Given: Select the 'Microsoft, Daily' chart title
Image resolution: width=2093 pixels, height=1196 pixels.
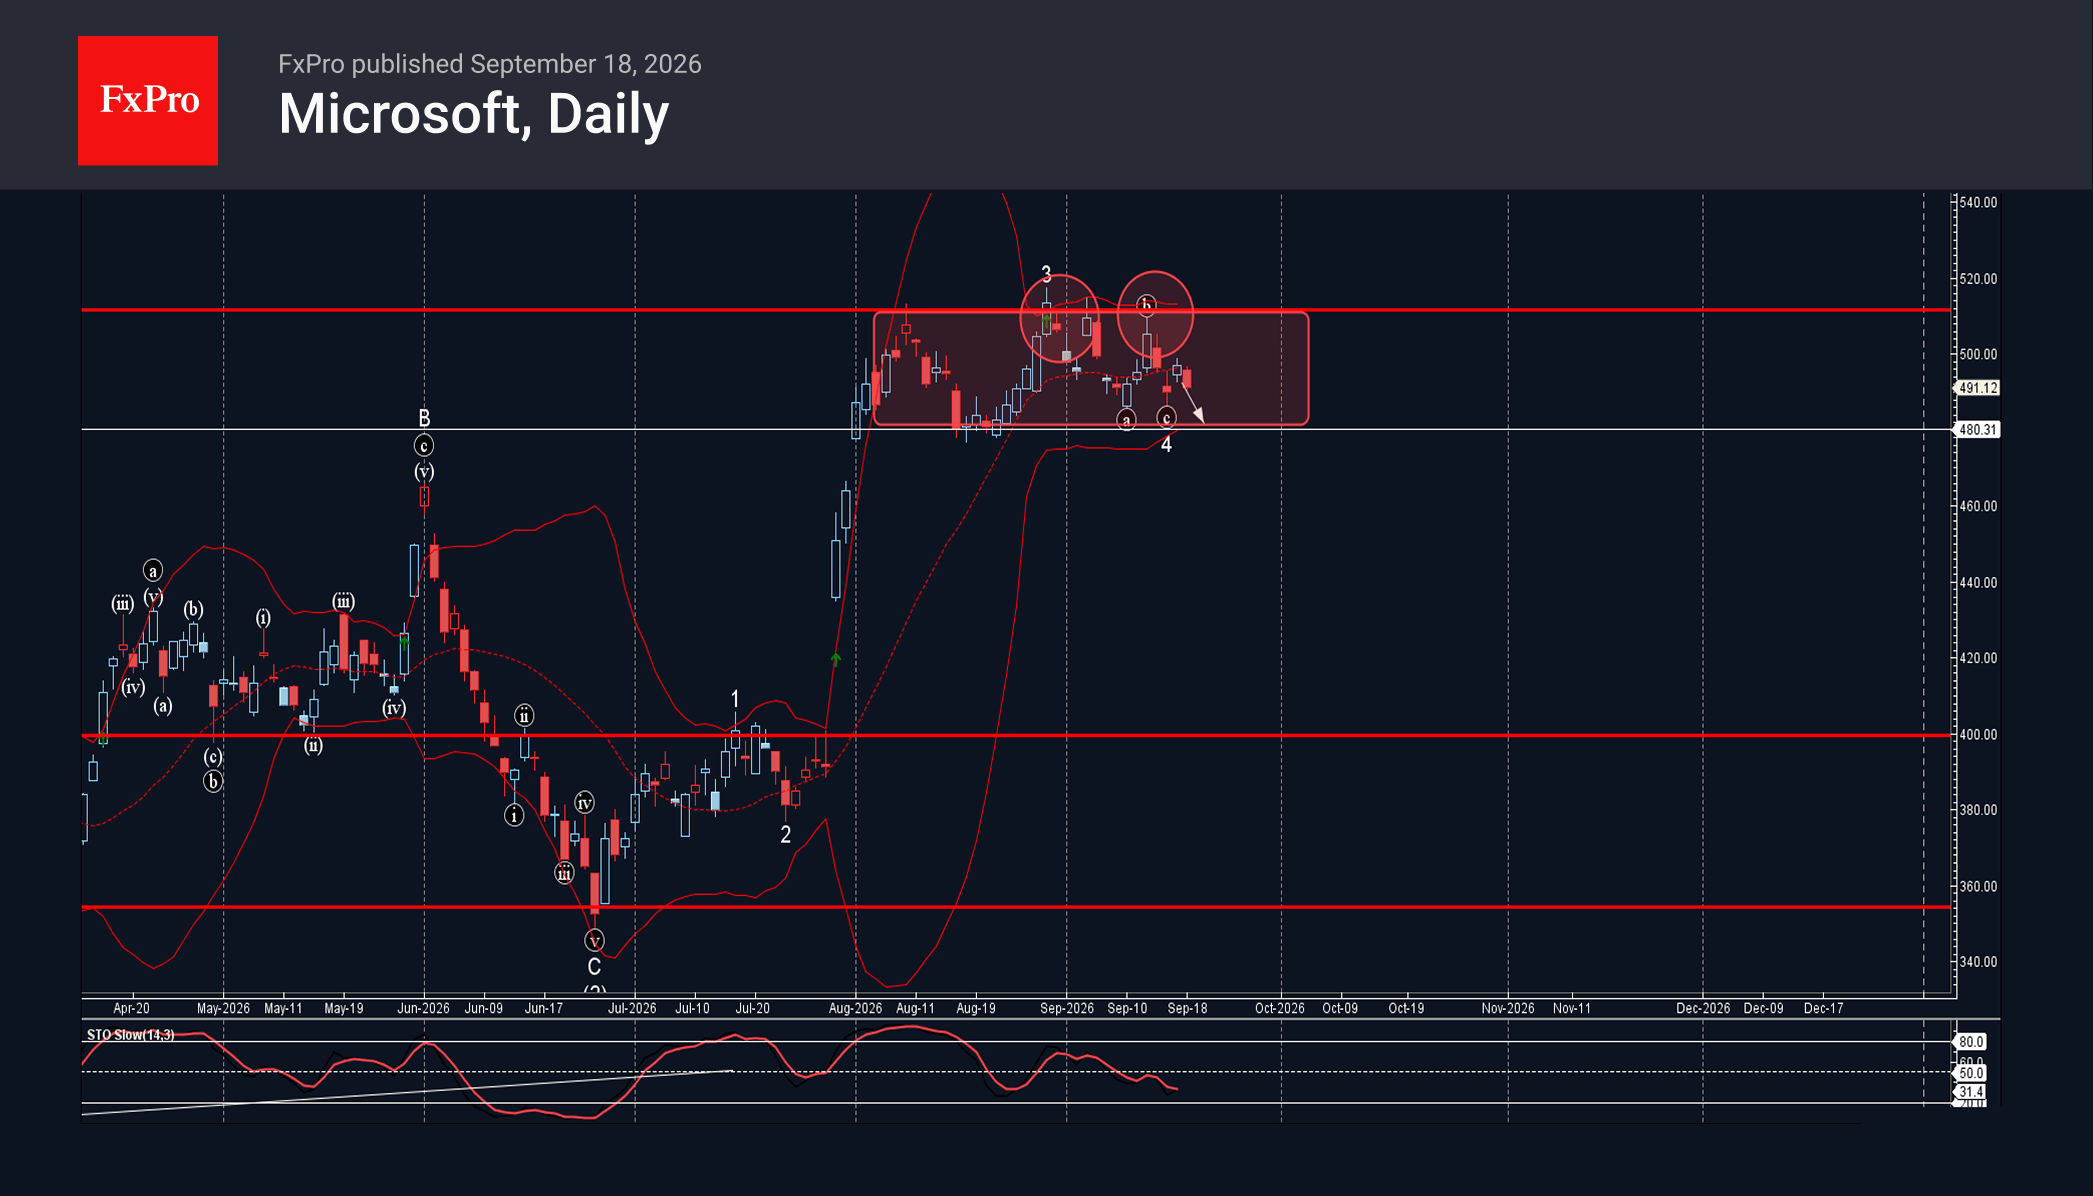Looking at the screenshot, I should point(473,114).
